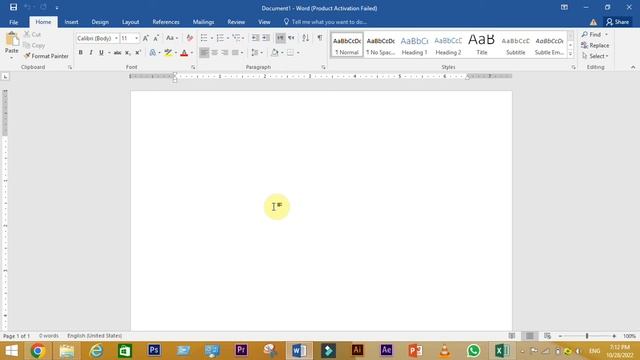Screen dimensions: 640x360
Task: Click the Save icon in the quick access toolbar
Action: [x=13, y=7]
